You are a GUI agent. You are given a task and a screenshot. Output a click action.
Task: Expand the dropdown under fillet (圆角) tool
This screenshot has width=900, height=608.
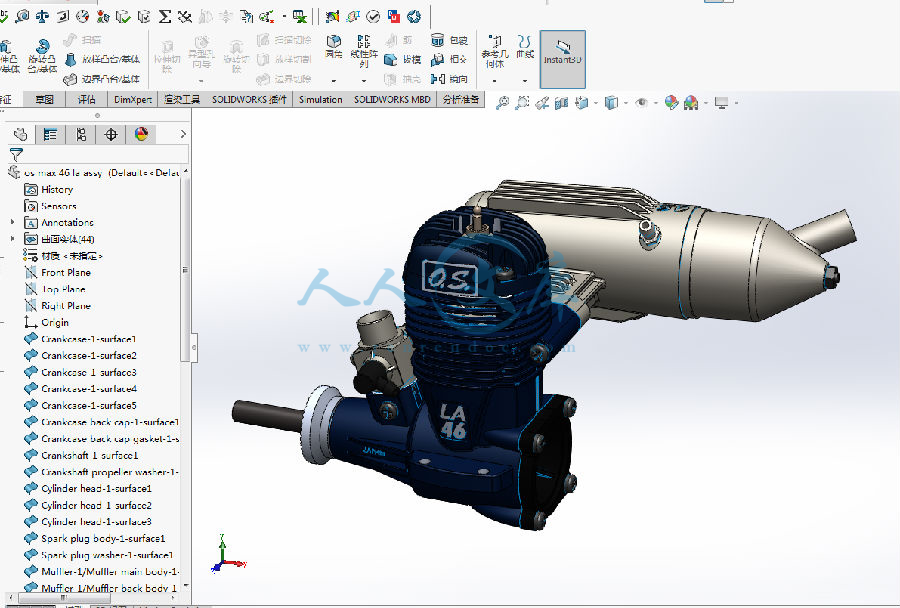coord(333,81)
